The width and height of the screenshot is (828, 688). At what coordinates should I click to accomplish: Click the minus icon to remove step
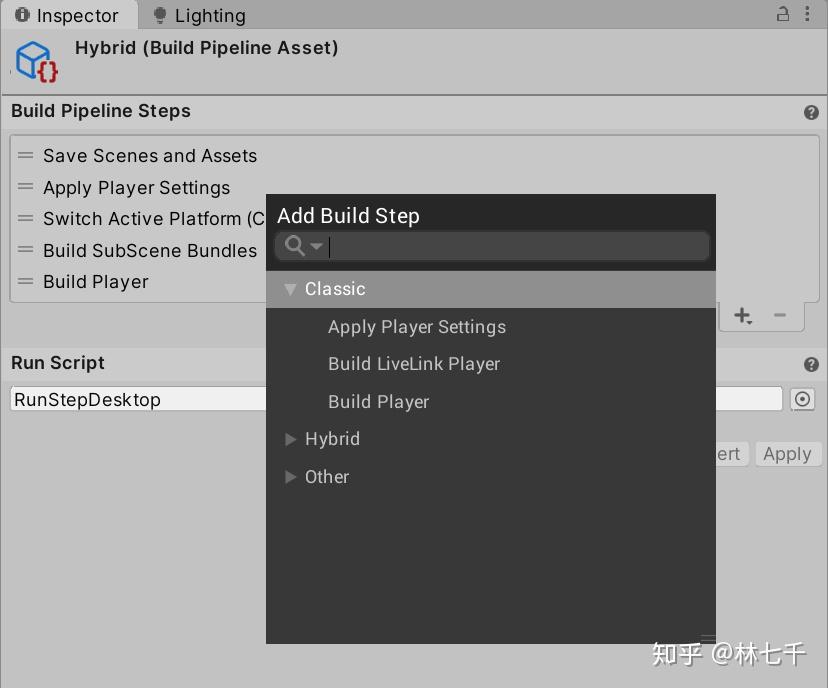point(780,315)
